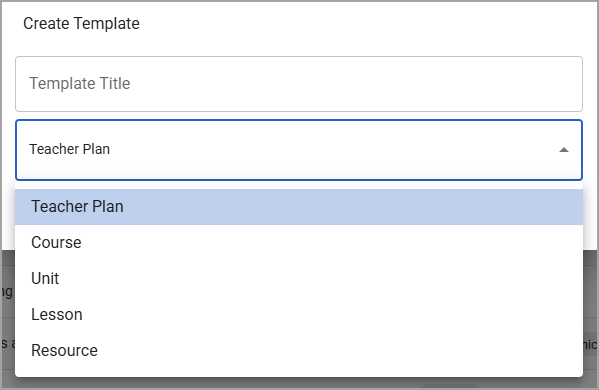Image resolution: width=599 pixels, height=390 pixels.
Task: Select the highlighted Teacher Plan option
Action: click(299, 207)
